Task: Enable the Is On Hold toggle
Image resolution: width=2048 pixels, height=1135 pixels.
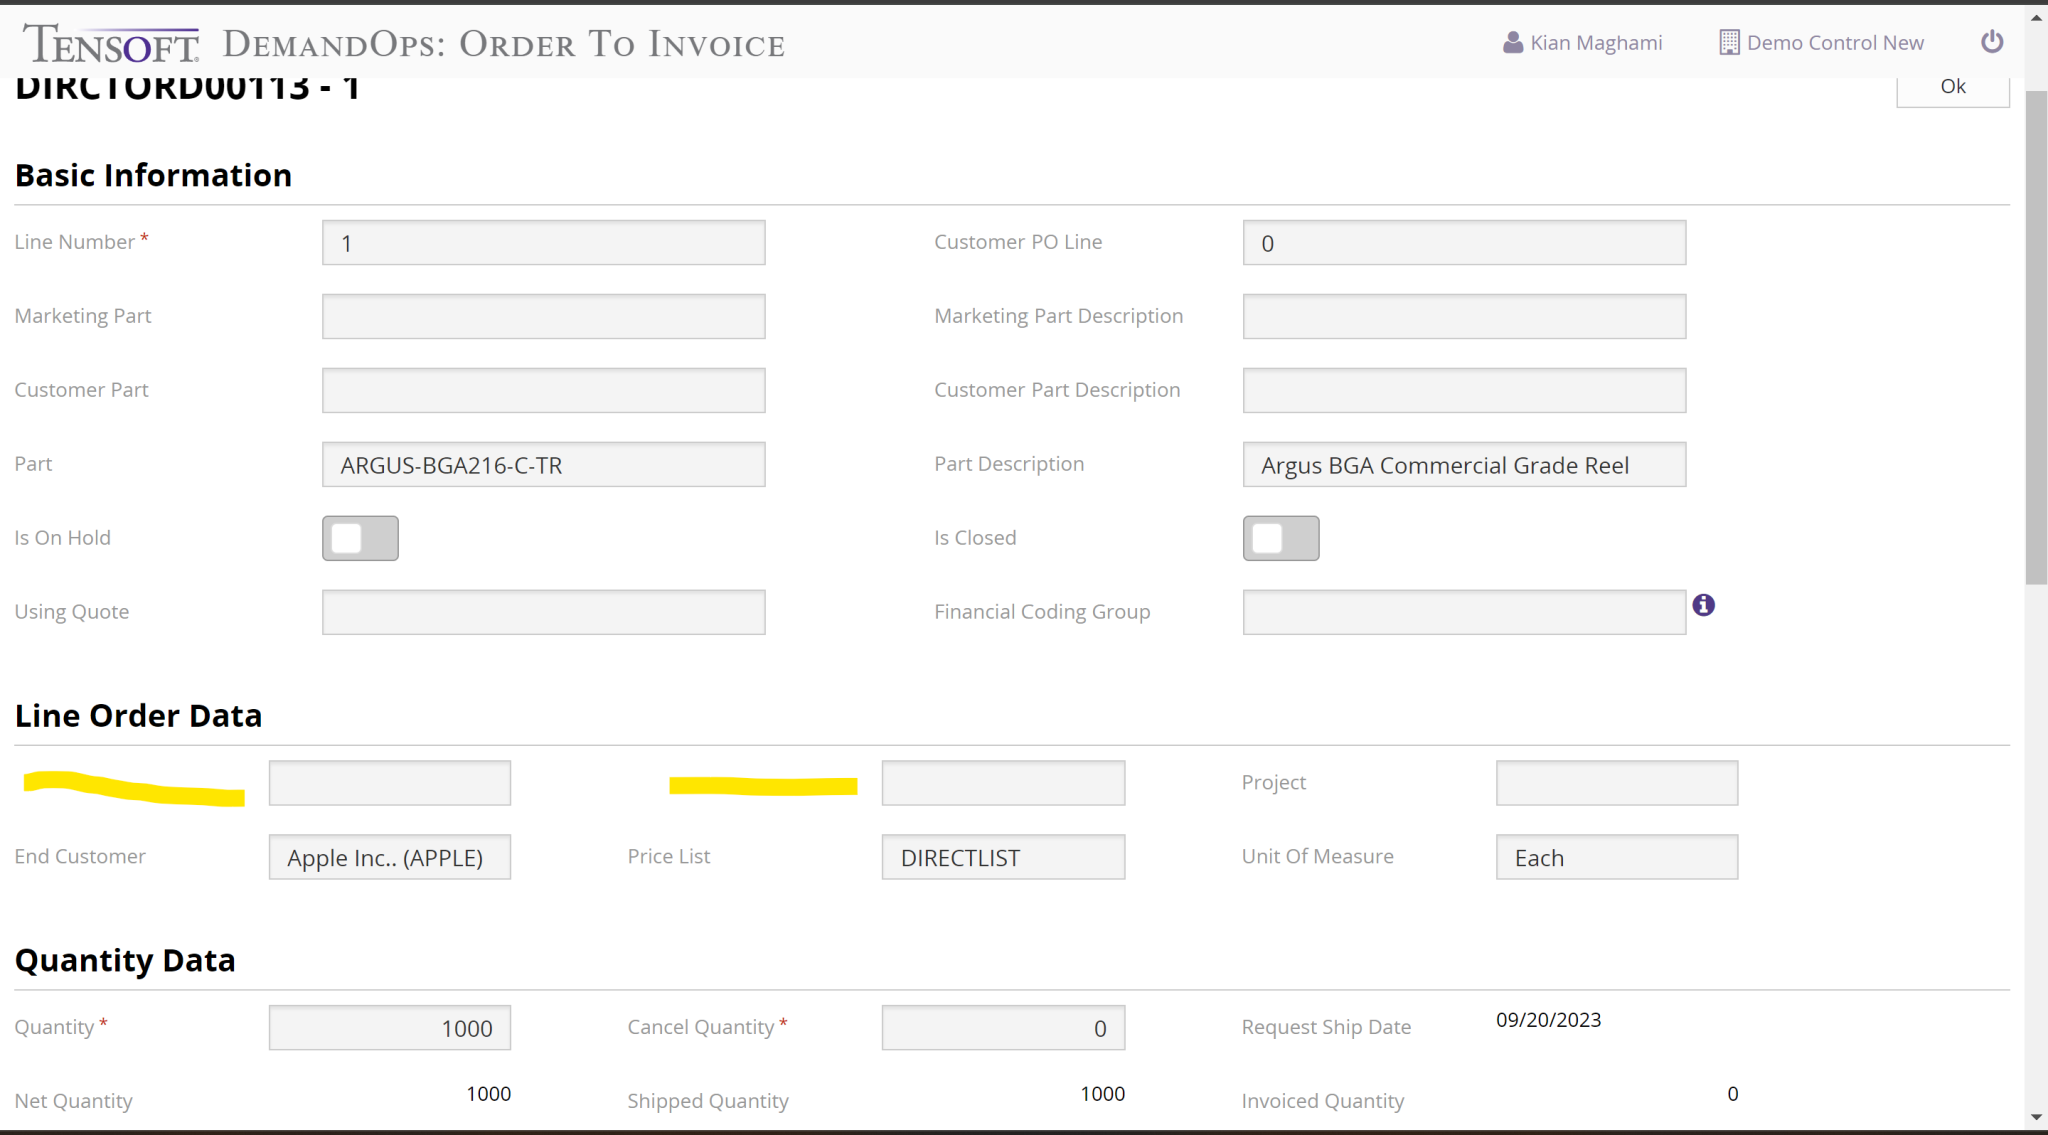Action: [x=360, y=538]
